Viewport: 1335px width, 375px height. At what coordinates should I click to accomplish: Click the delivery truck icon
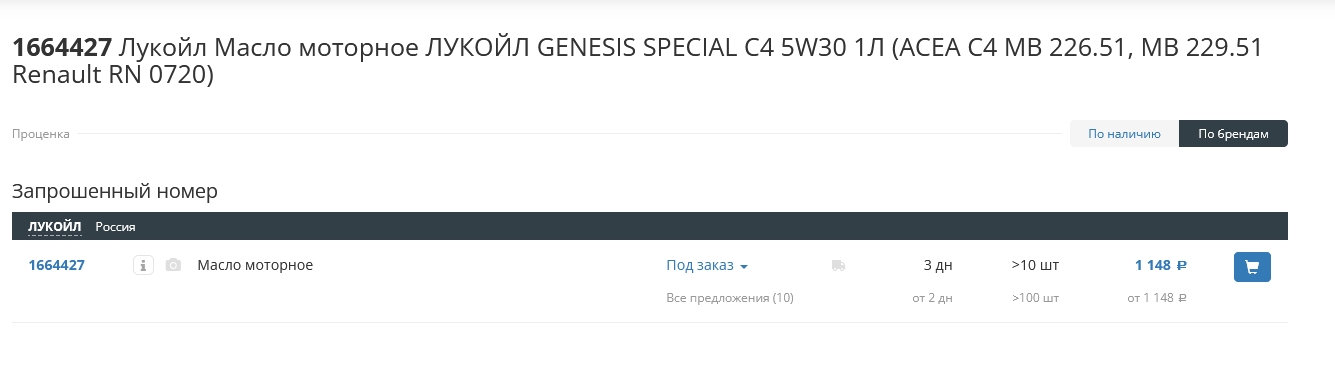tap(838, 265)
